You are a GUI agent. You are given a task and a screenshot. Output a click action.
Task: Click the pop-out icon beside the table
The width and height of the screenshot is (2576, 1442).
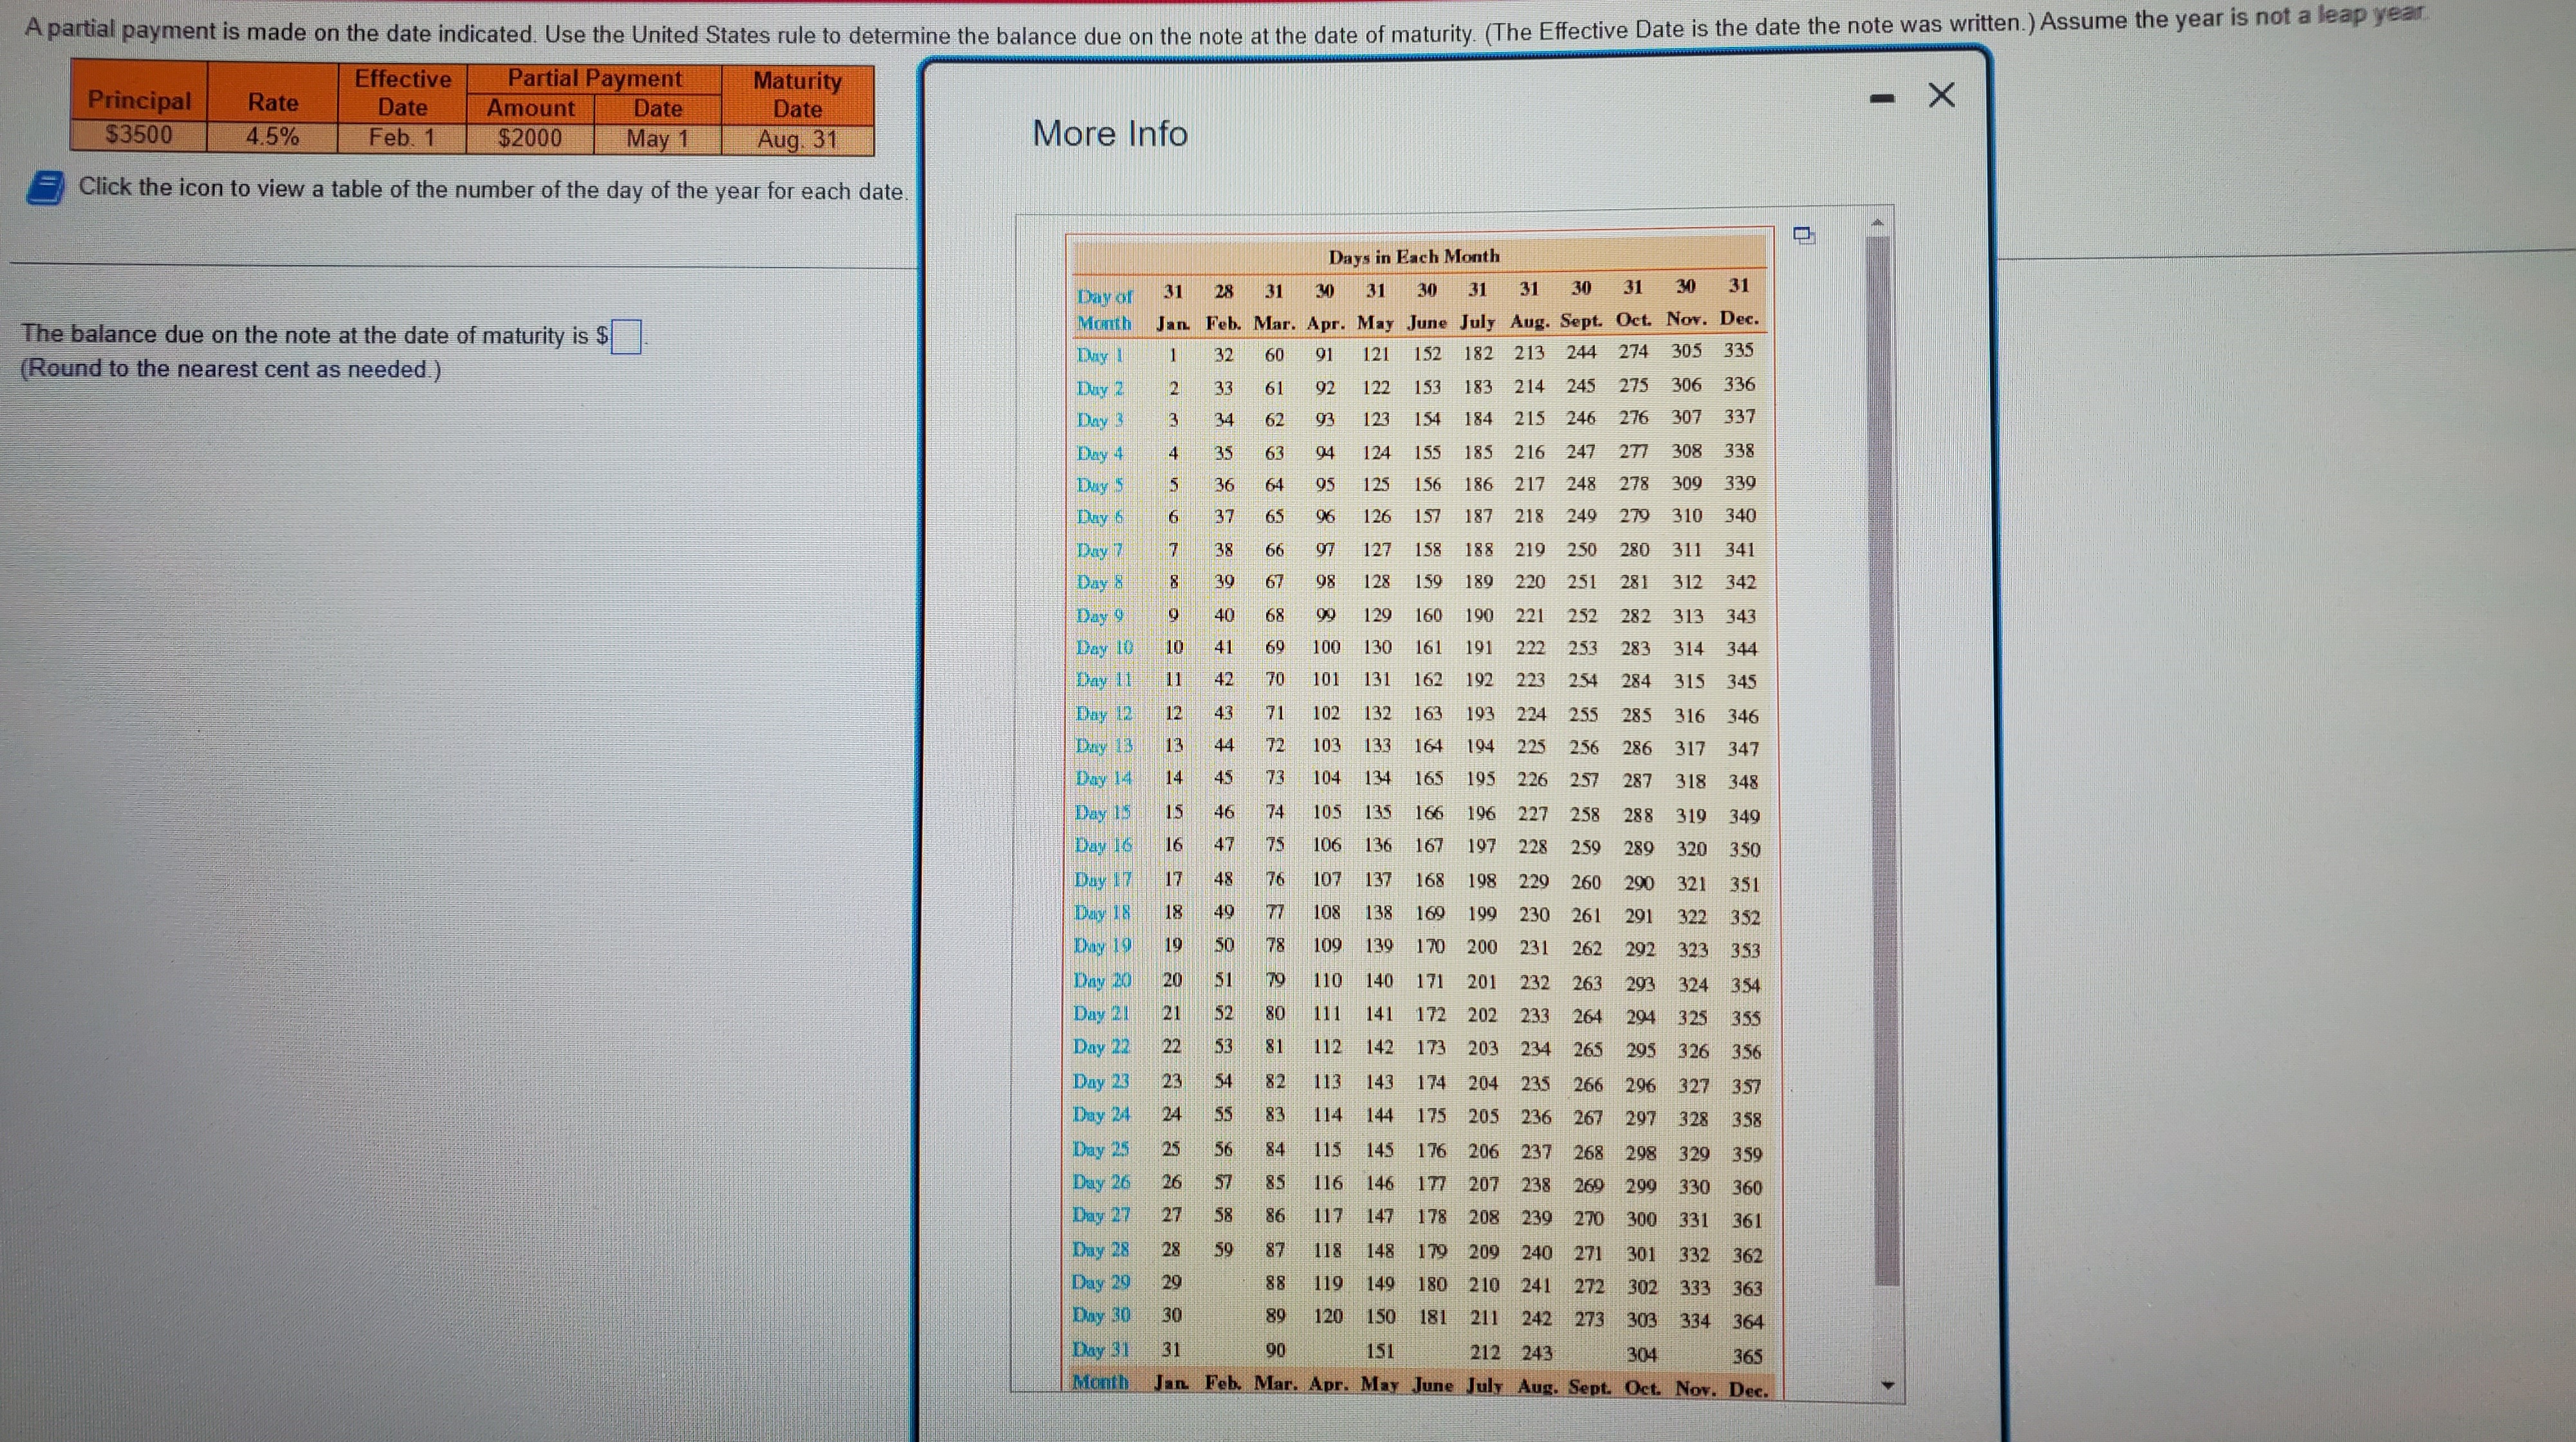tap(1803, 236)
